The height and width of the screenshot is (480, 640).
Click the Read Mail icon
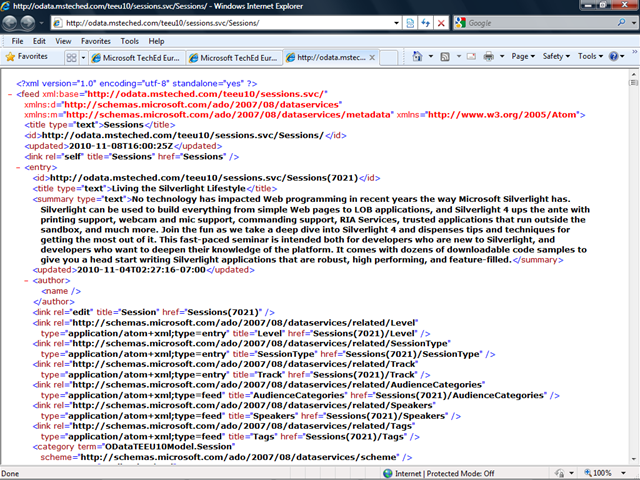tap(471, 56)
